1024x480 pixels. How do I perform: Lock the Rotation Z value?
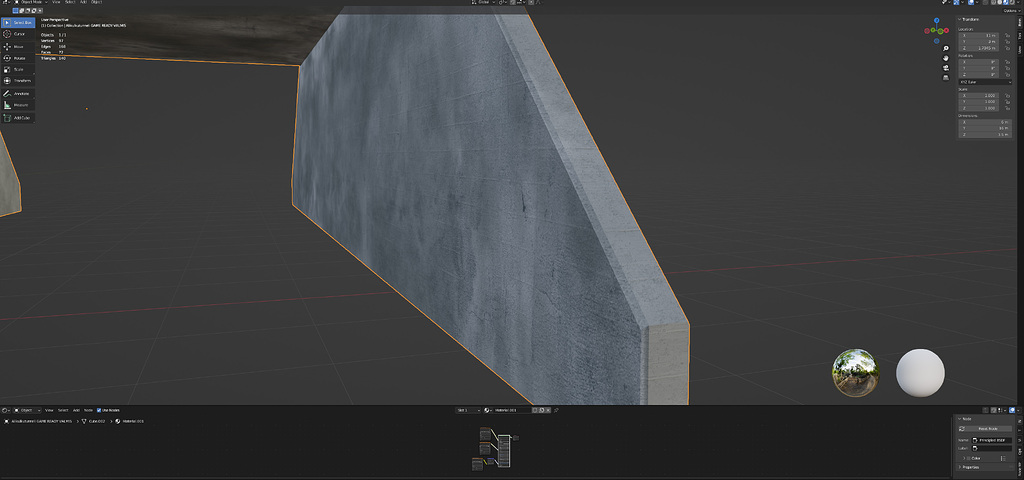pyautogui.click(x=1008, y=74)
